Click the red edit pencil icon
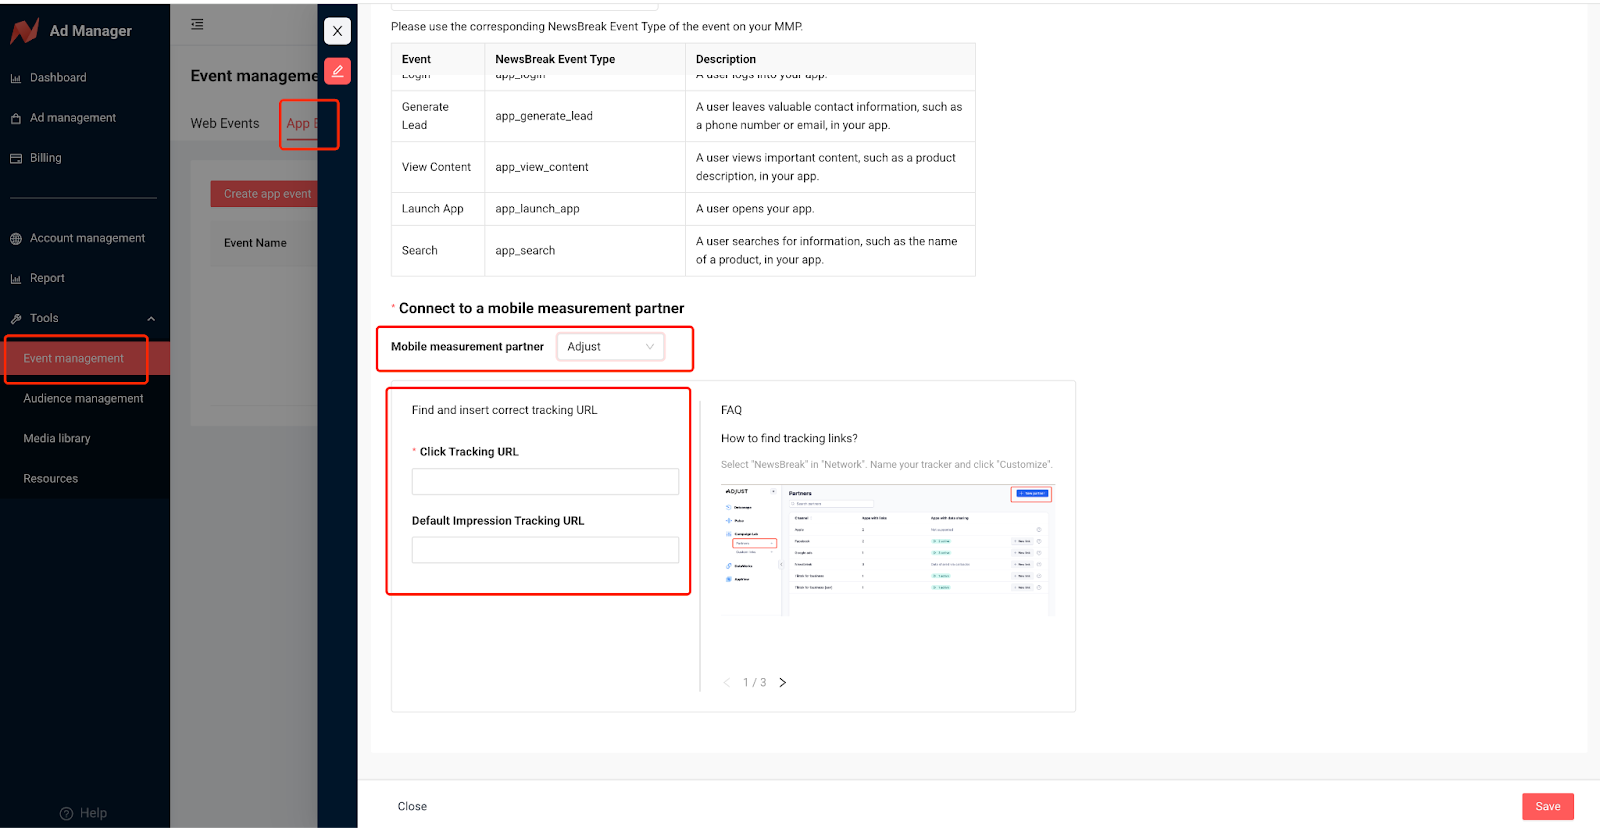Viewport: 1600px width, 828px height. click(x=337, y=71)
